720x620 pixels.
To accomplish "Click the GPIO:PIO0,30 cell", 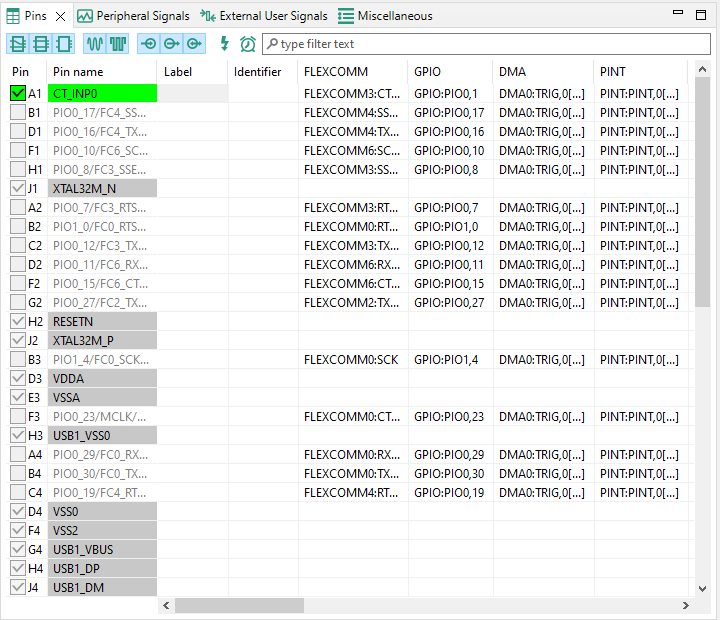I will [451, 473].
